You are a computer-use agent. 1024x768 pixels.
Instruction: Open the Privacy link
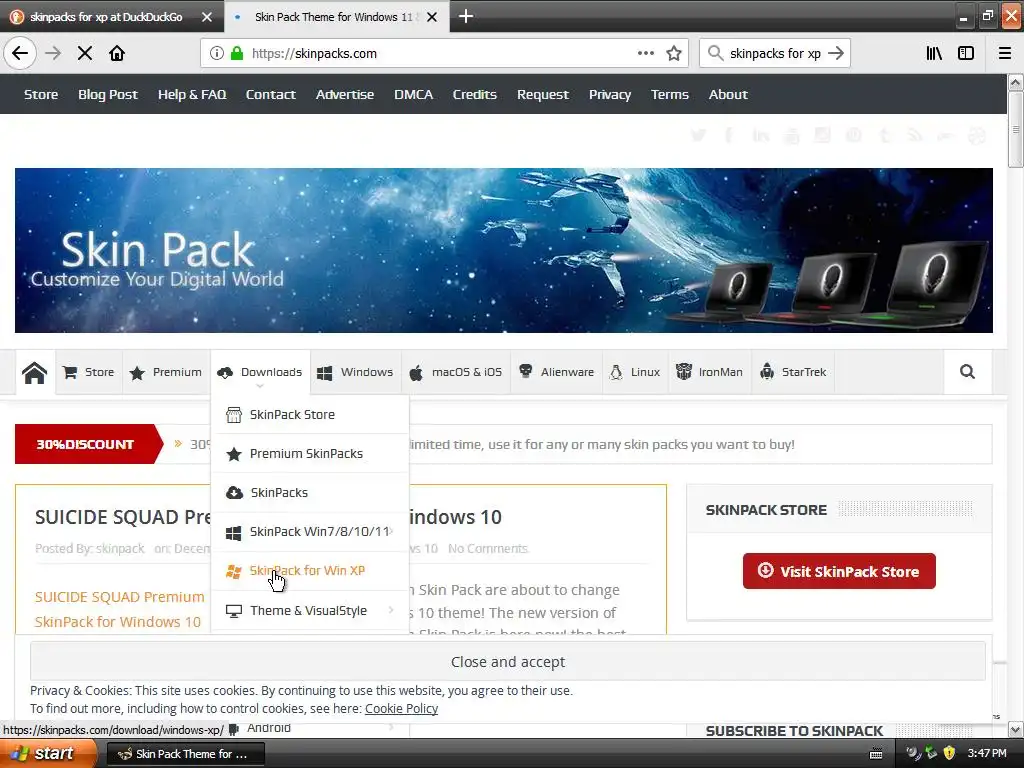610,95
